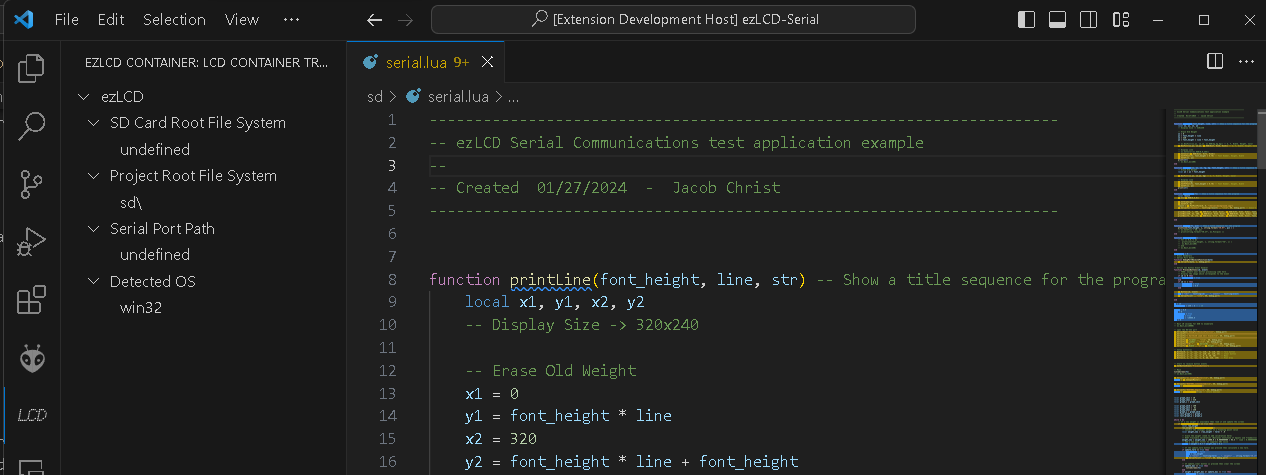Open the Explorer view in activity bar
The height and width of the screenshot is (475, 1266).
(32, 68)
